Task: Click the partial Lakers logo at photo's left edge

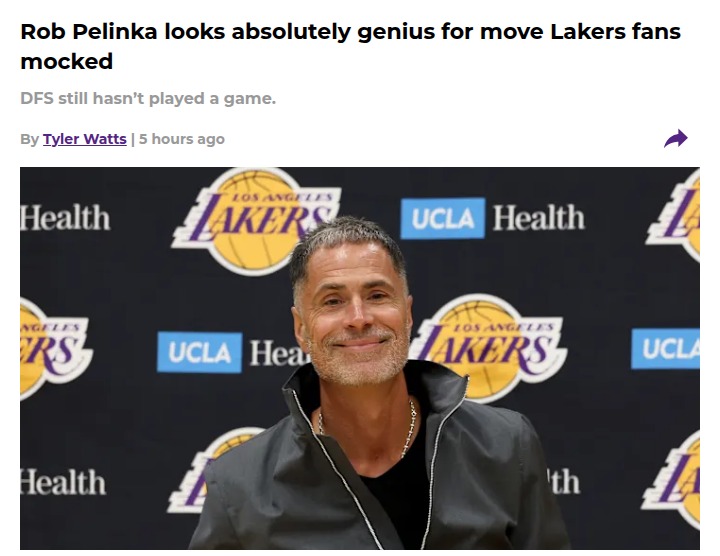Action: point(52,347)
